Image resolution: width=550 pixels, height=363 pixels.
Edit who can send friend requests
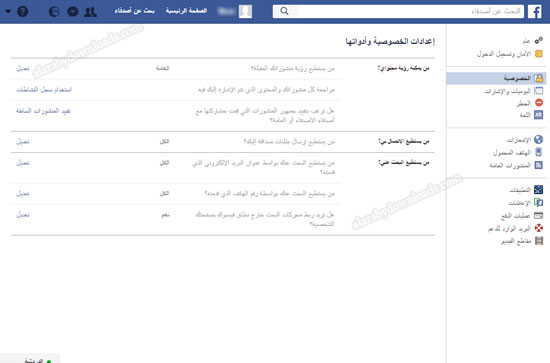coord(23,142)
